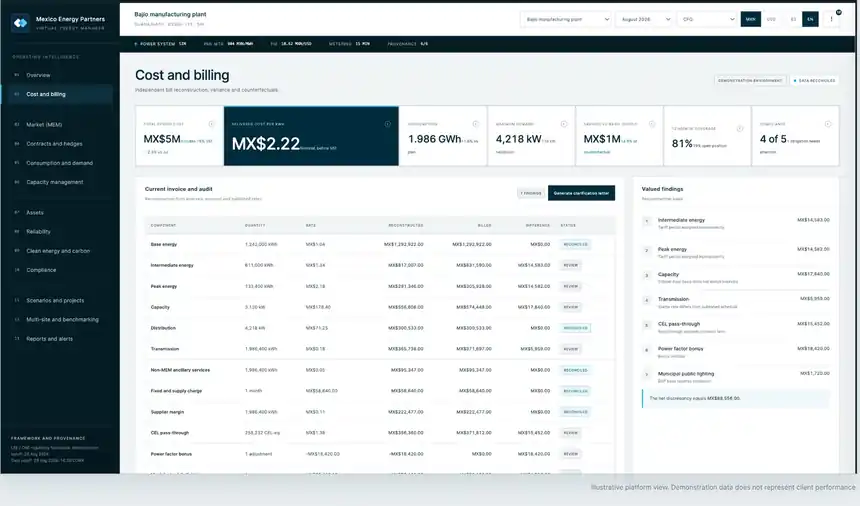Click the Provenance status bar entry

408,44
